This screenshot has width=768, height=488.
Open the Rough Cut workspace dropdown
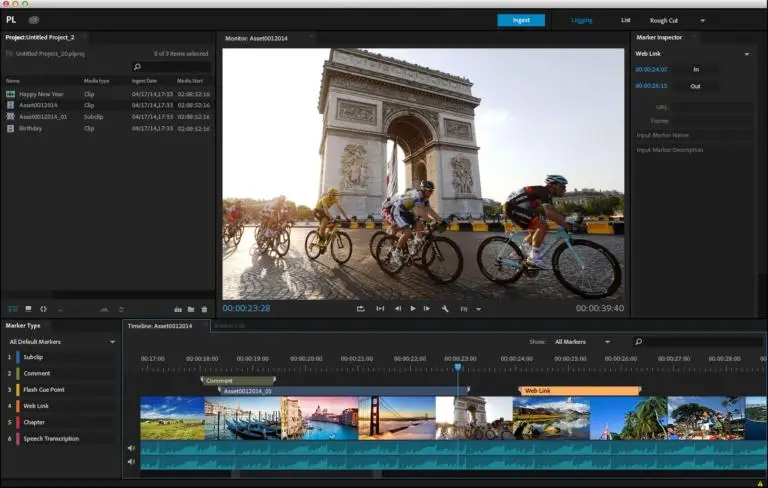pyautogui.click(x=702, y=20)
